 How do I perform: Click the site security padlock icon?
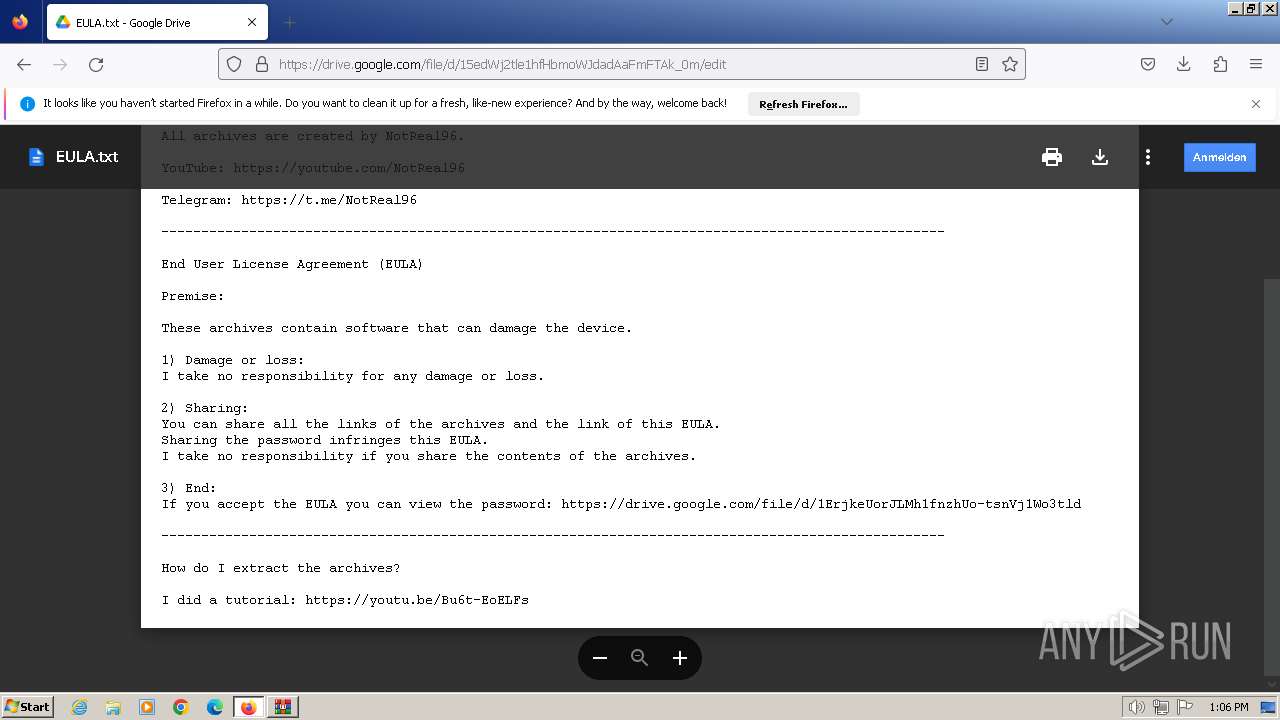[262, 64]
